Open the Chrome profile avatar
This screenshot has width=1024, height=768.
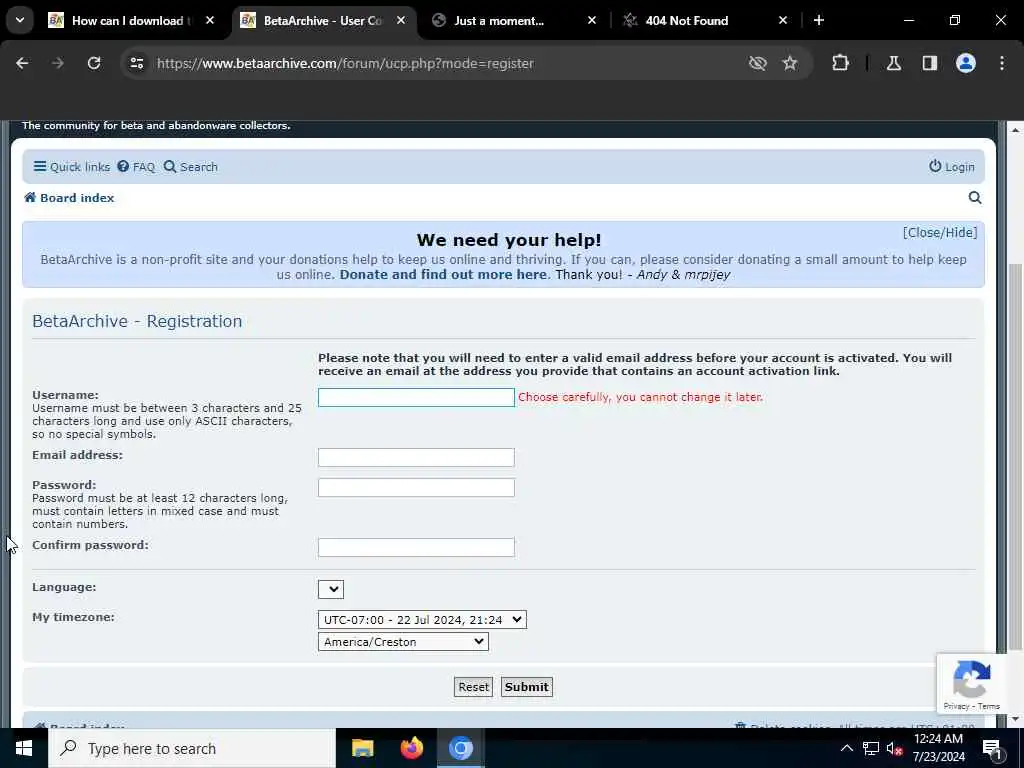click(966, 63)
